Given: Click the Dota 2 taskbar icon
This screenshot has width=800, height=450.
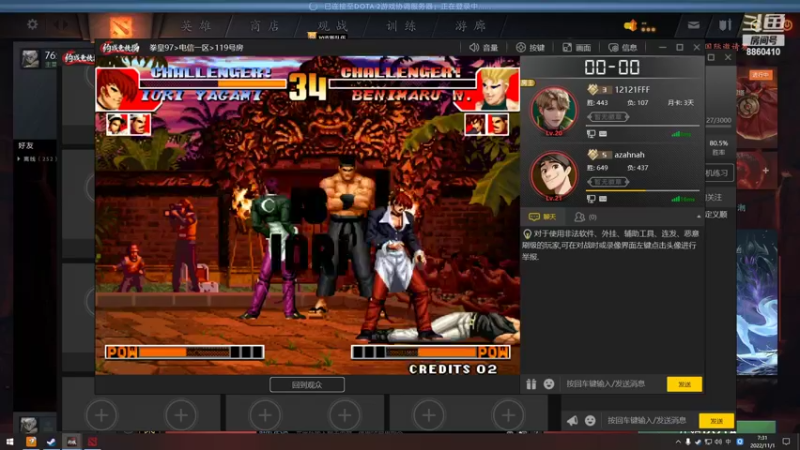Looking at the screenshot, I should [92, 442].
